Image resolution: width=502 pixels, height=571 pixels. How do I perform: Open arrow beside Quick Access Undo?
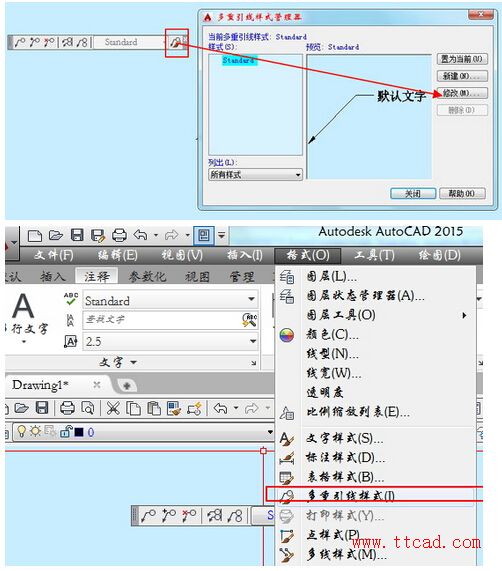pos(155,235)
